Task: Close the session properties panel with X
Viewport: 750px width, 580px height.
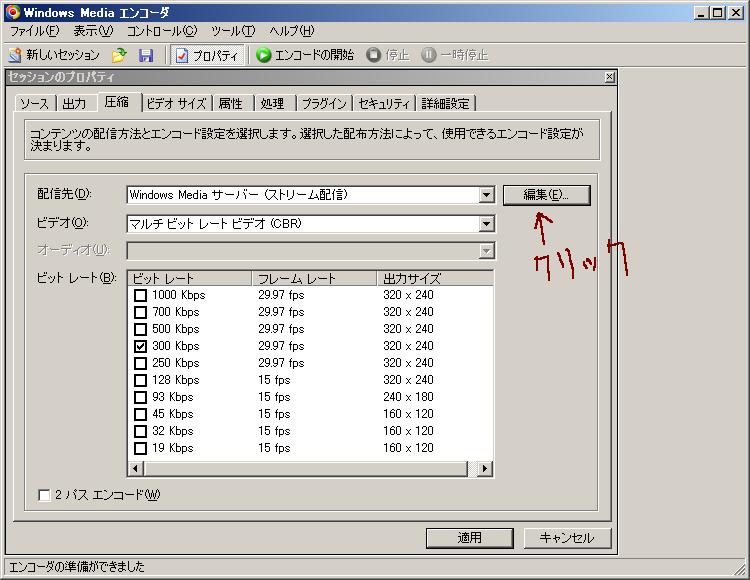Action: pyautogui.click(x=609, y=77)
